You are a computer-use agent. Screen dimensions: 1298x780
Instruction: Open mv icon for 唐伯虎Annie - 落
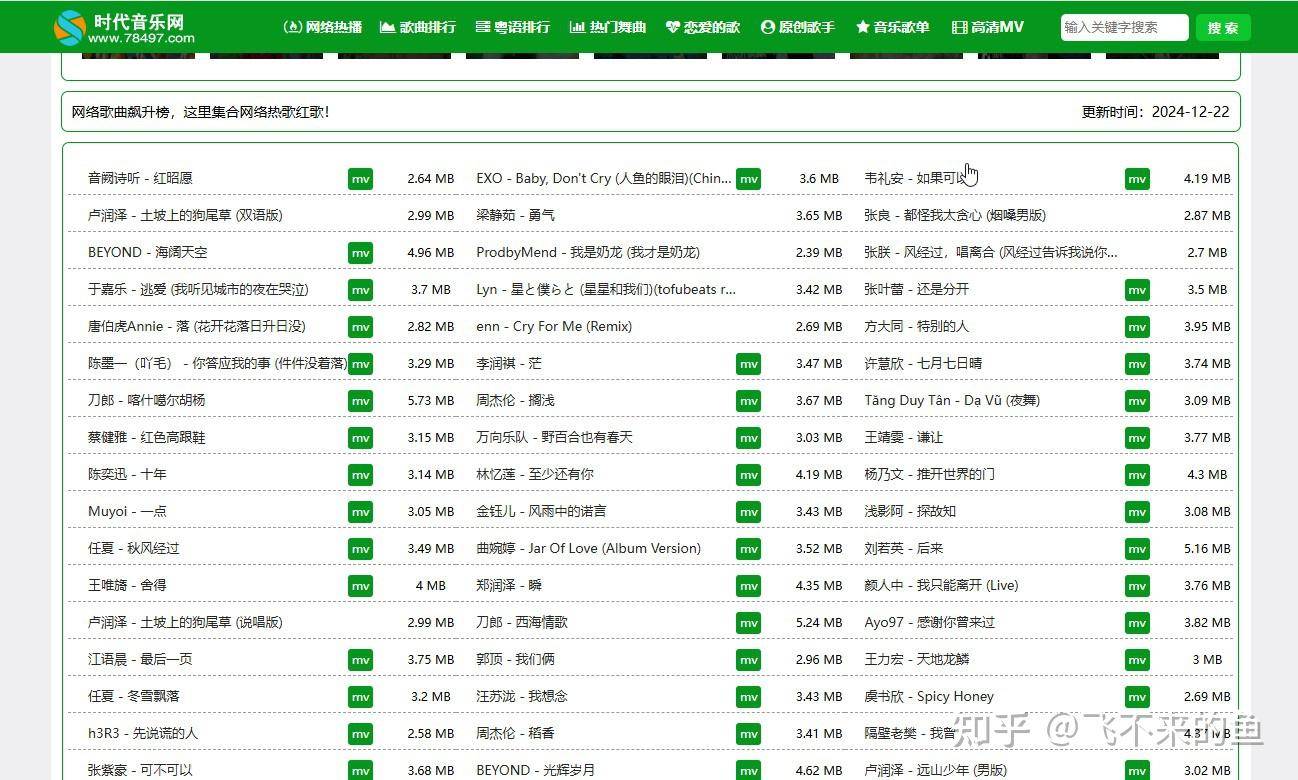tap(360, 327)
